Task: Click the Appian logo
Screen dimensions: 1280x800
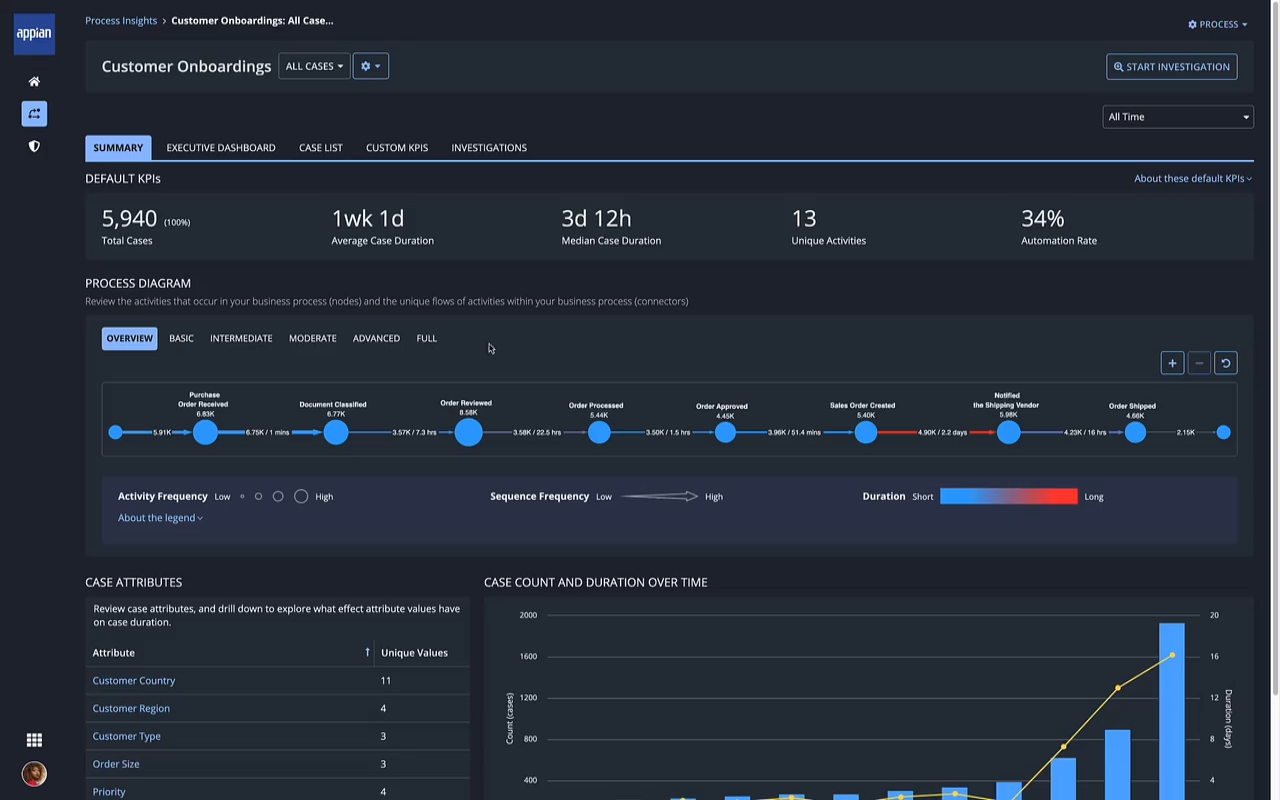Action: coord(34,34)
